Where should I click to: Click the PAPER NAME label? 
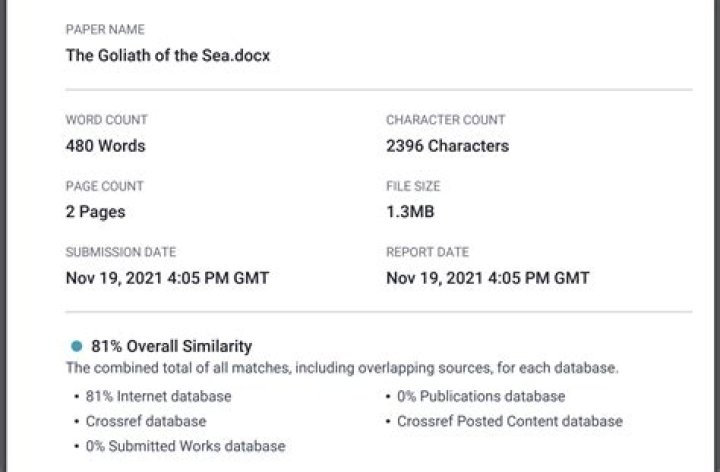pos(103,30)
